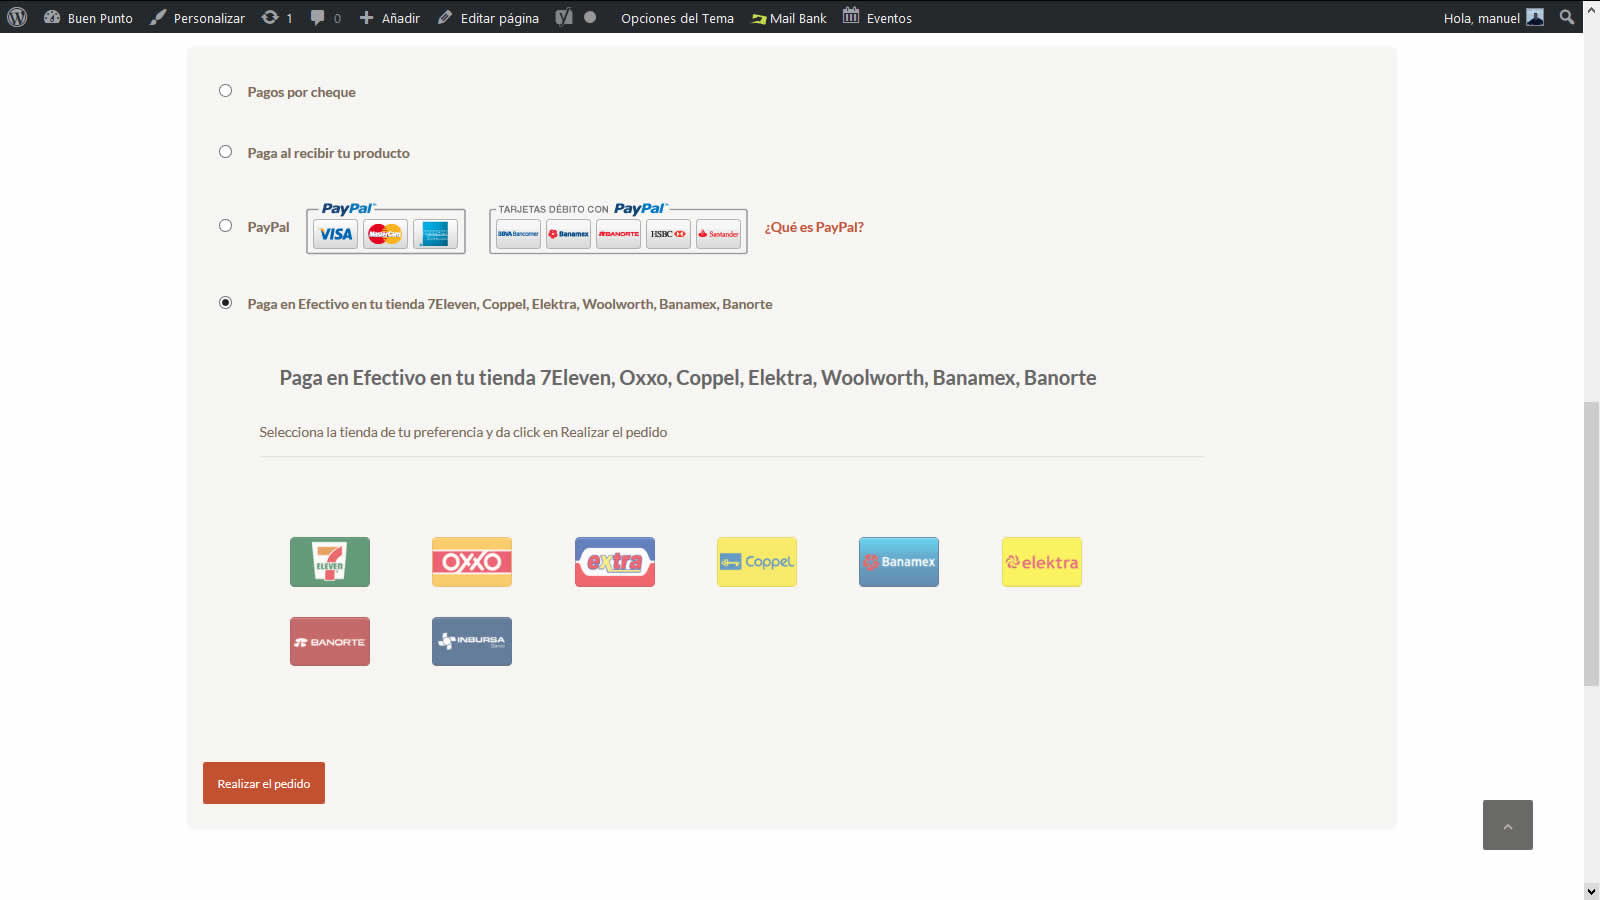Click the scrollbar down arrow
Screen dimensions: 1600x900
1591,891
